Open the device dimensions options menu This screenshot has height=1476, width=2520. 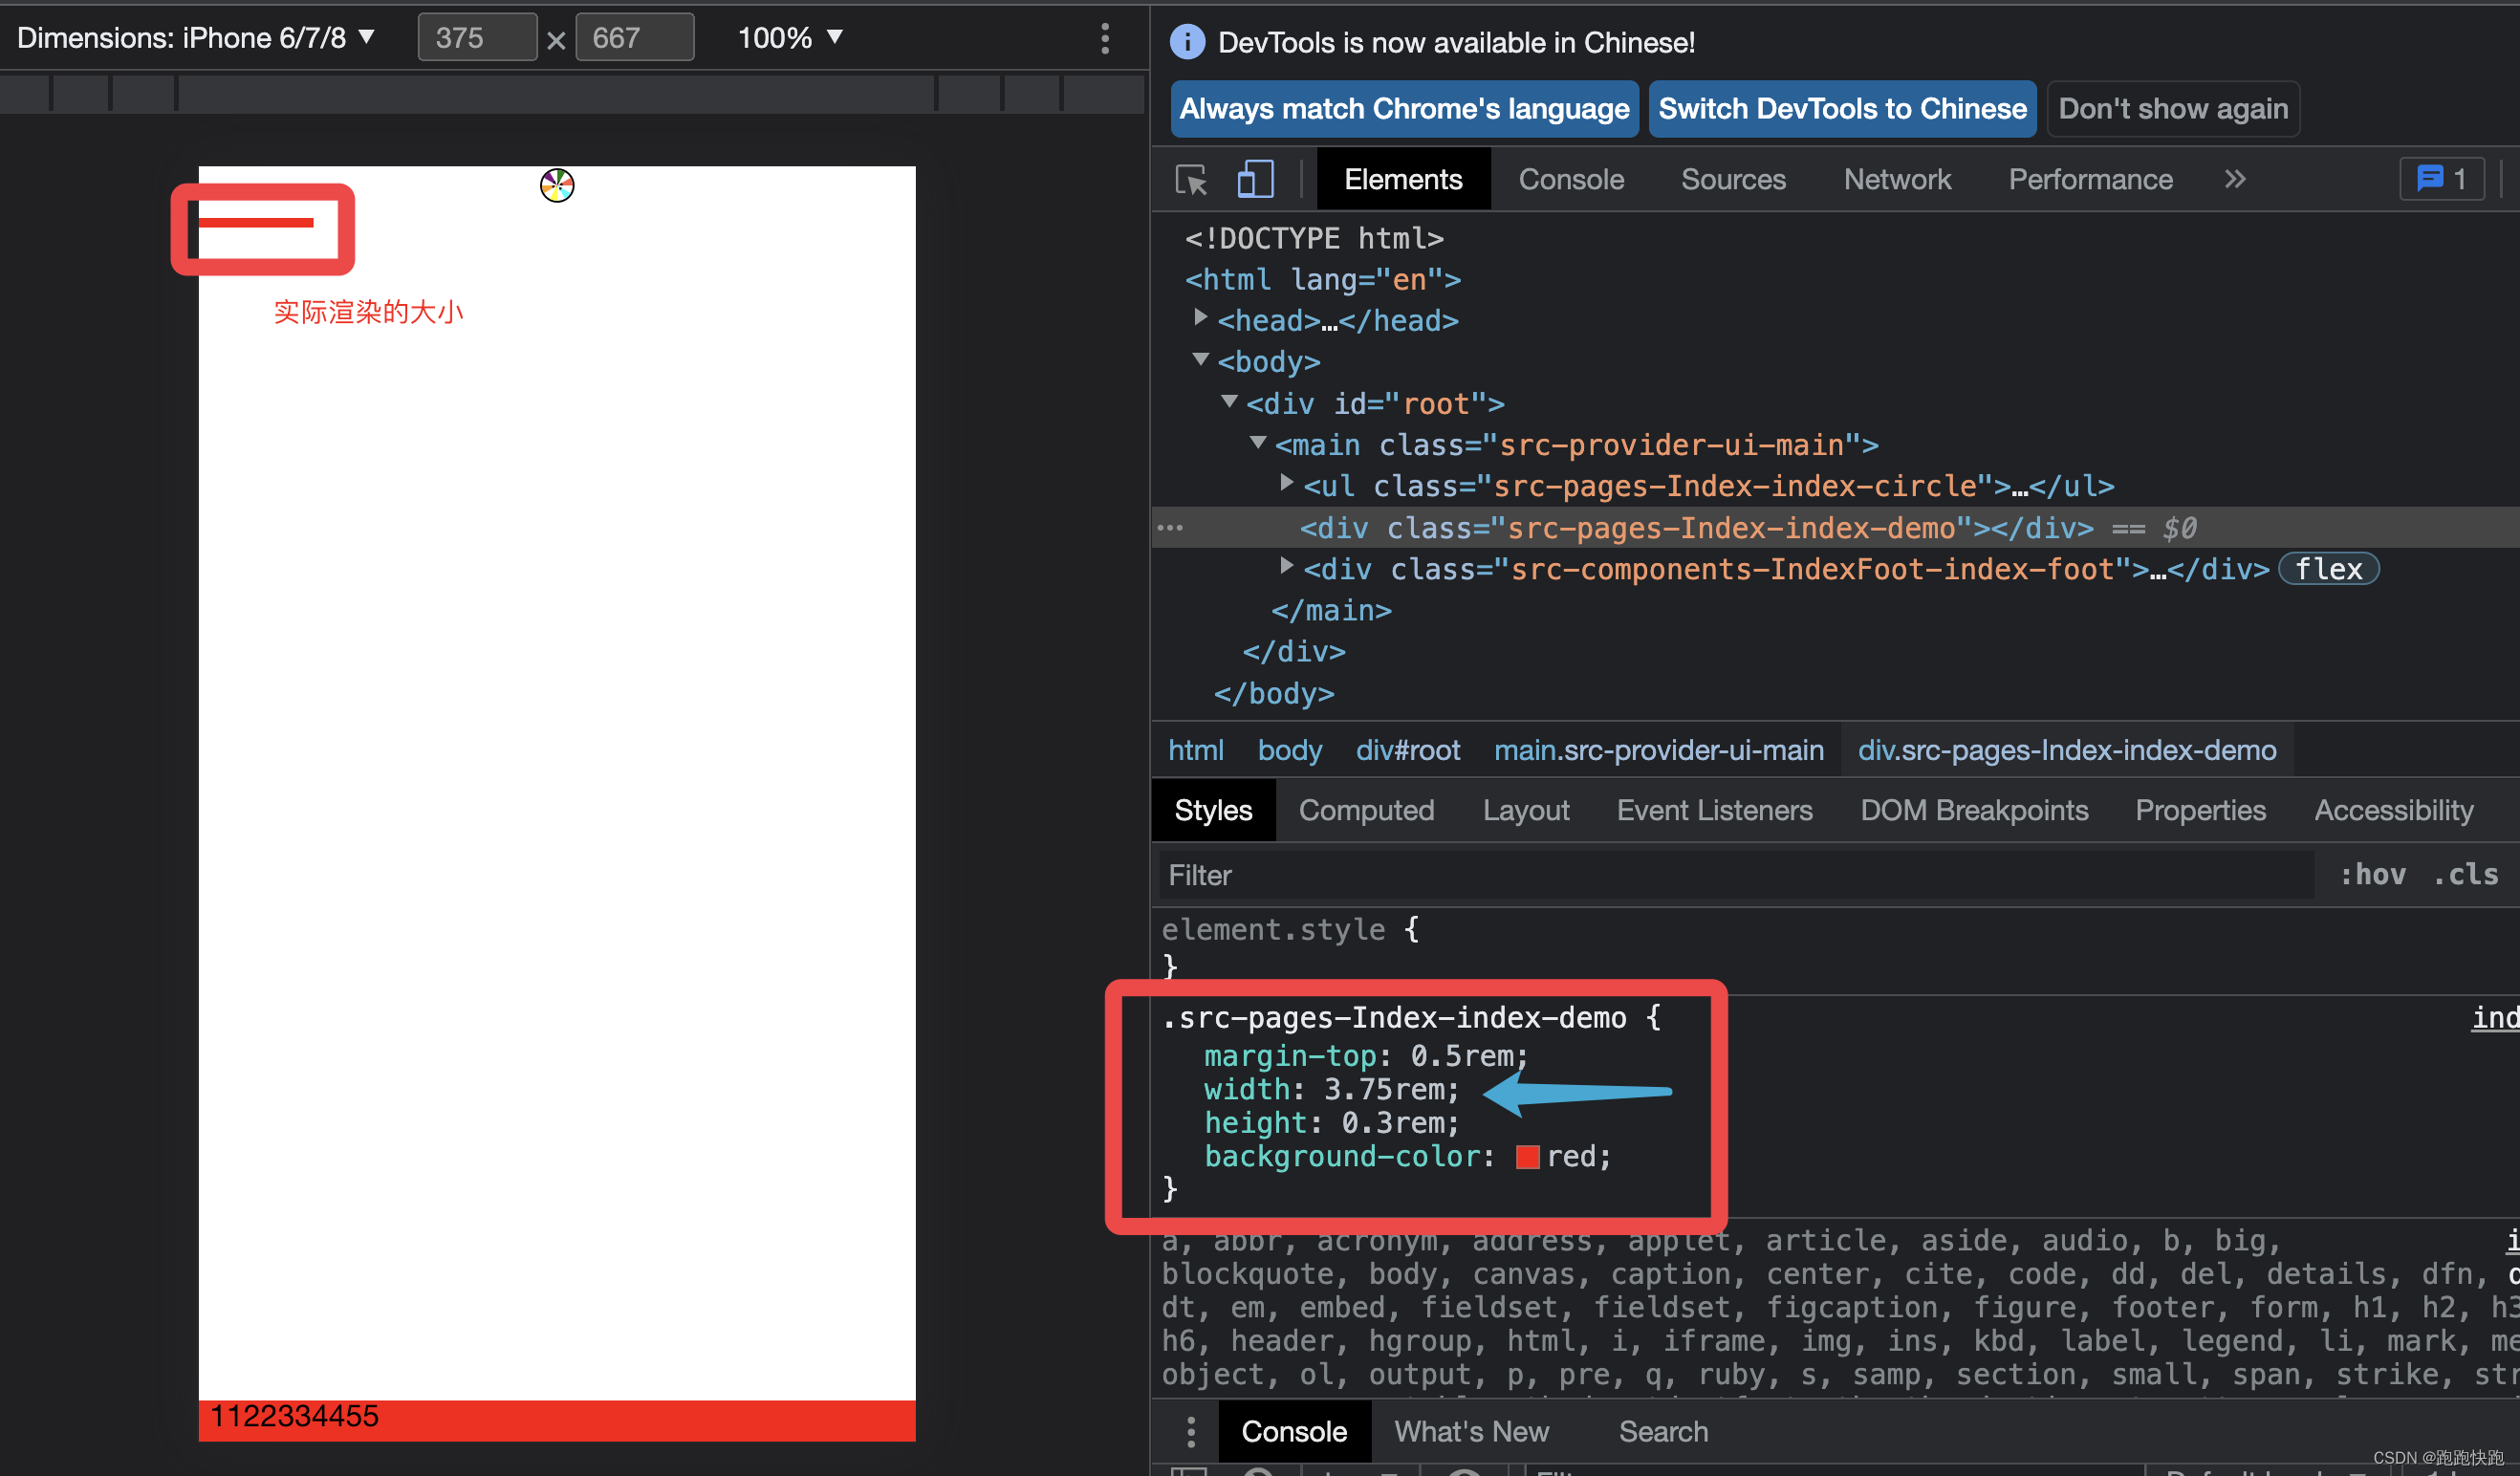367,38
